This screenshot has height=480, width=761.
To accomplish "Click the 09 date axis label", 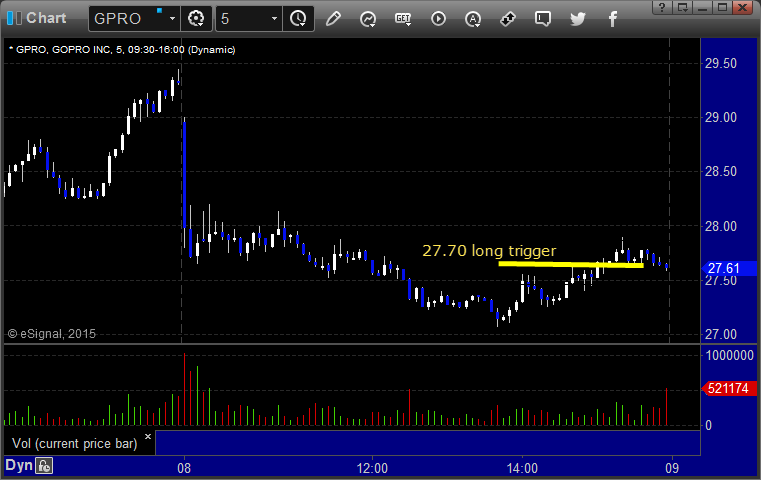I will 672,468.
